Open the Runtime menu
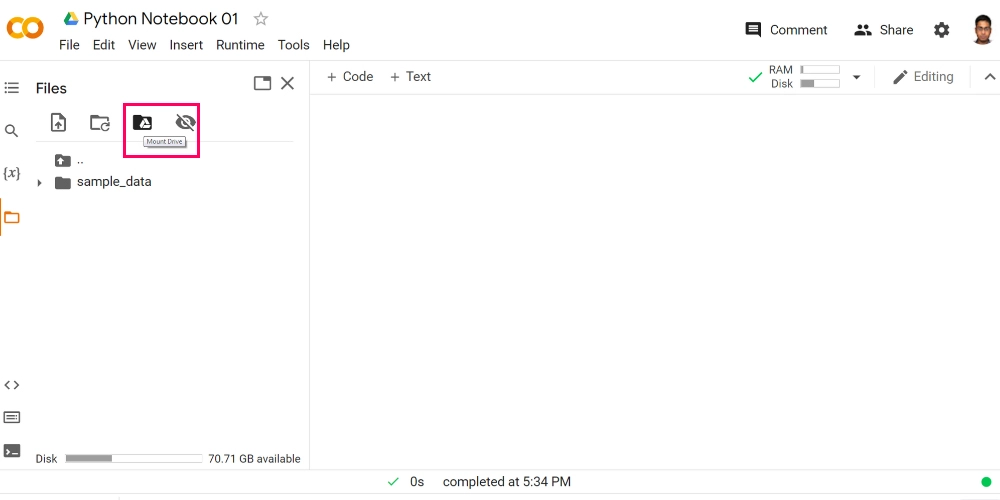 [240, 45]
